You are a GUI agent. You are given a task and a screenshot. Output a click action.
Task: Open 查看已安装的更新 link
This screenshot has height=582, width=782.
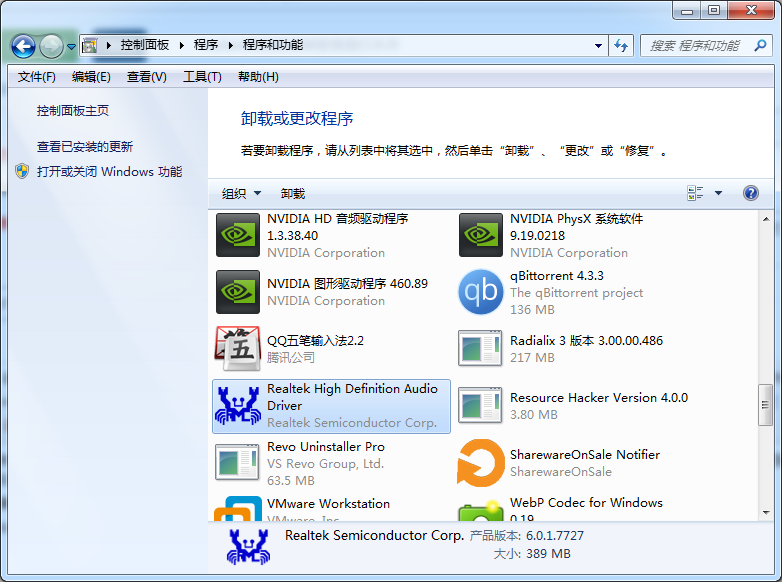click(x=85, y=146)
